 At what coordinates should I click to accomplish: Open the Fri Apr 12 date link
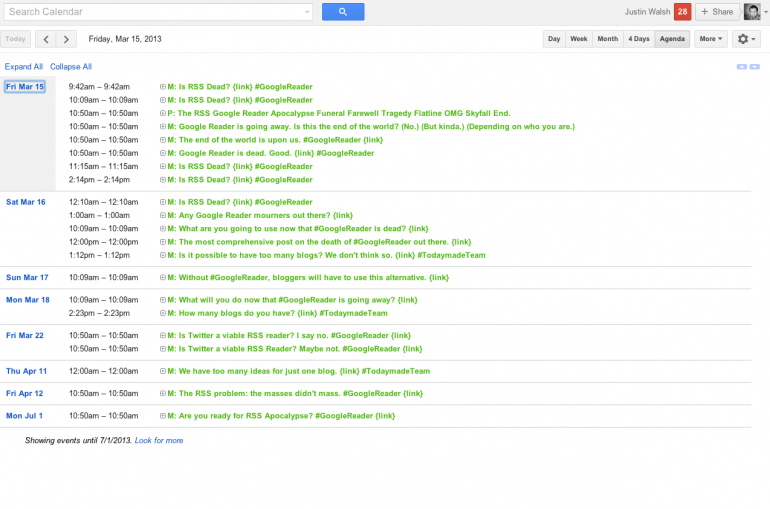[x=24, y=394]
